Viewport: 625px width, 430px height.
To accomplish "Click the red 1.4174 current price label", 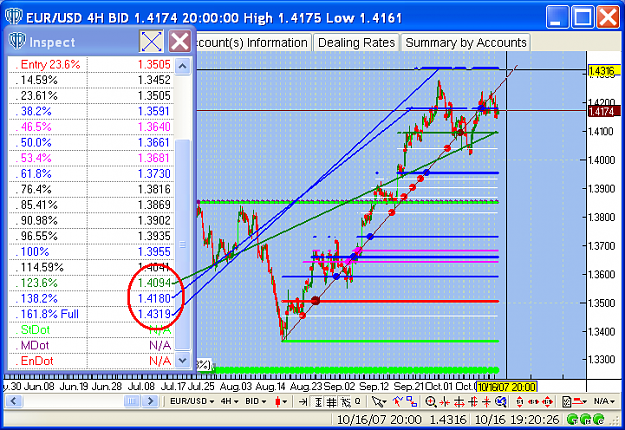I will (x=604, y=111).
